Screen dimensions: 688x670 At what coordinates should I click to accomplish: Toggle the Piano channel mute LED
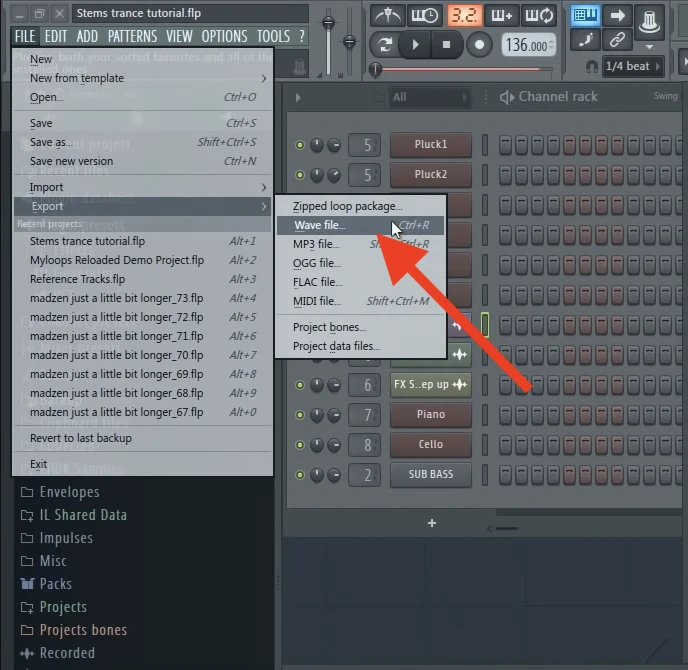pos(299,415)
